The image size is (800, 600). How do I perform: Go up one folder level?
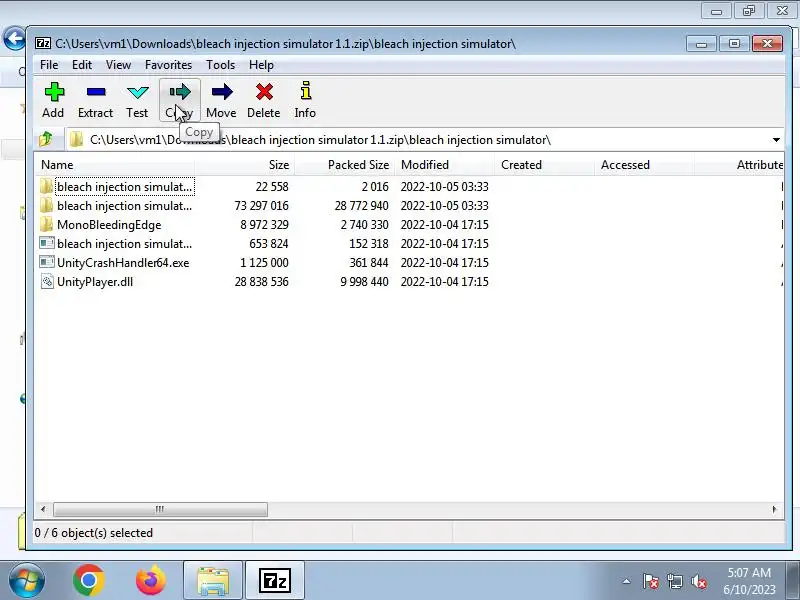(x=46, y=139)
